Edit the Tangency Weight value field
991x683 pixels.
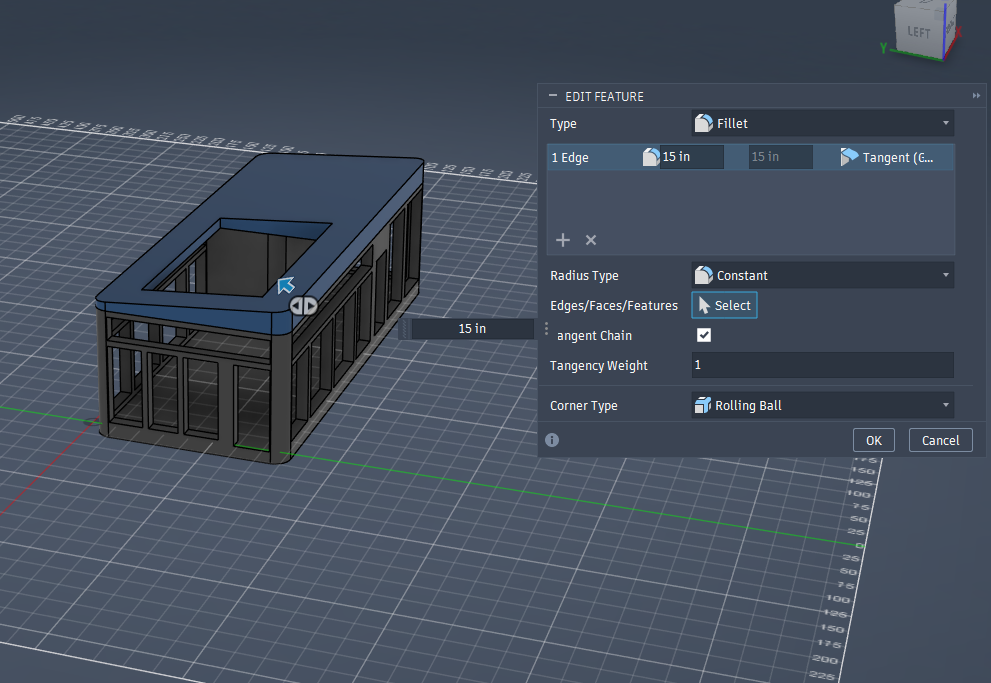822,365
